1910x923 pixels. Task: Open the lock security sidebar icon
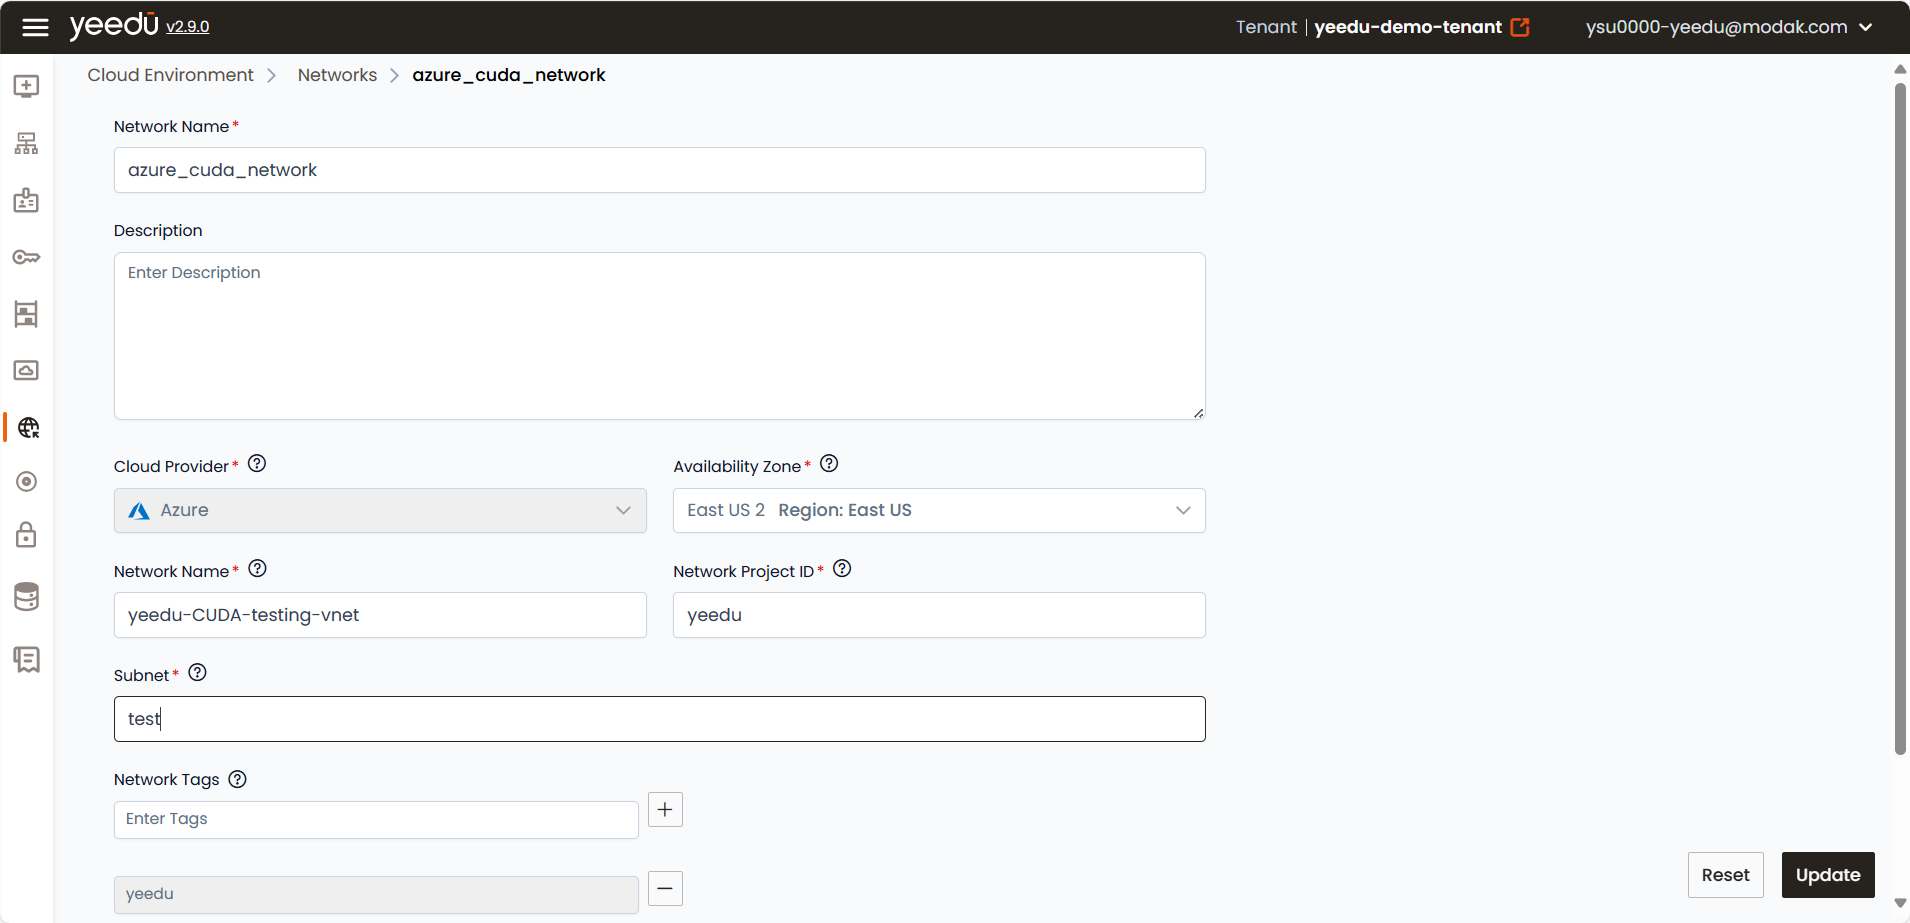(x=27, y=535)
